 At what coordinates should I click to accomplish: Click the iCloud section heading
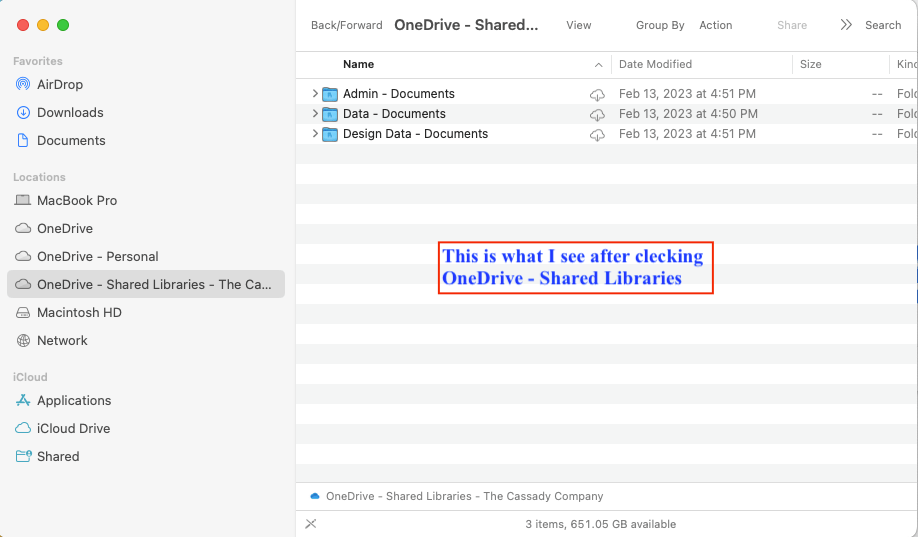30,377
